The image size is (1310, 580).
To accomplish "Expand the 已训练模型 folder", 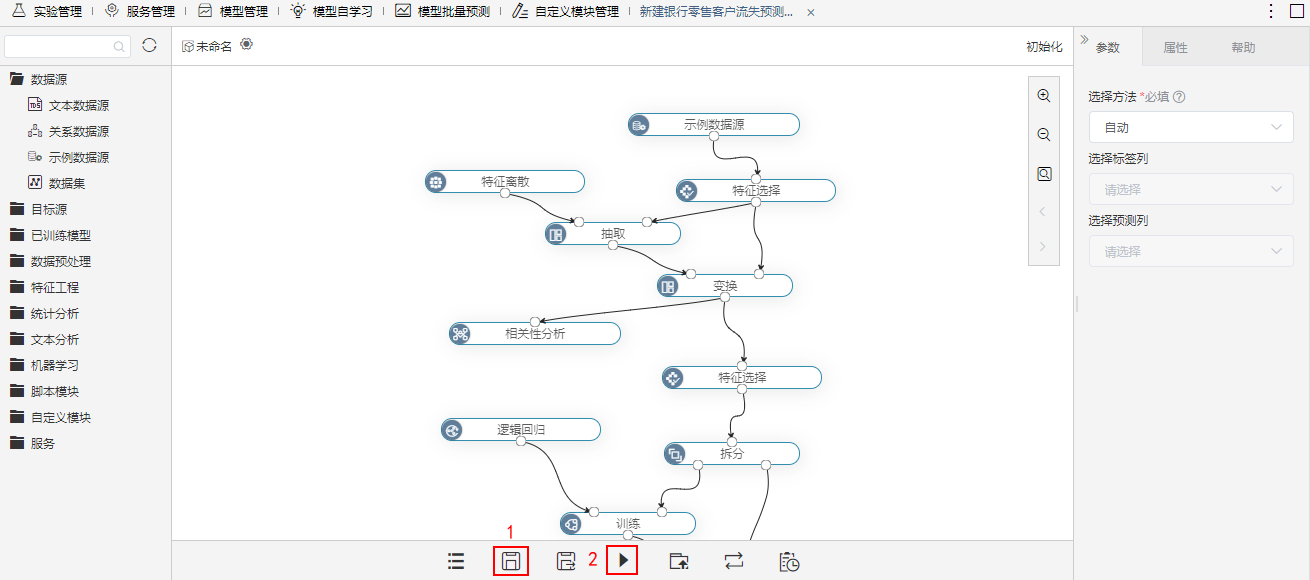I will coord(49,235).
